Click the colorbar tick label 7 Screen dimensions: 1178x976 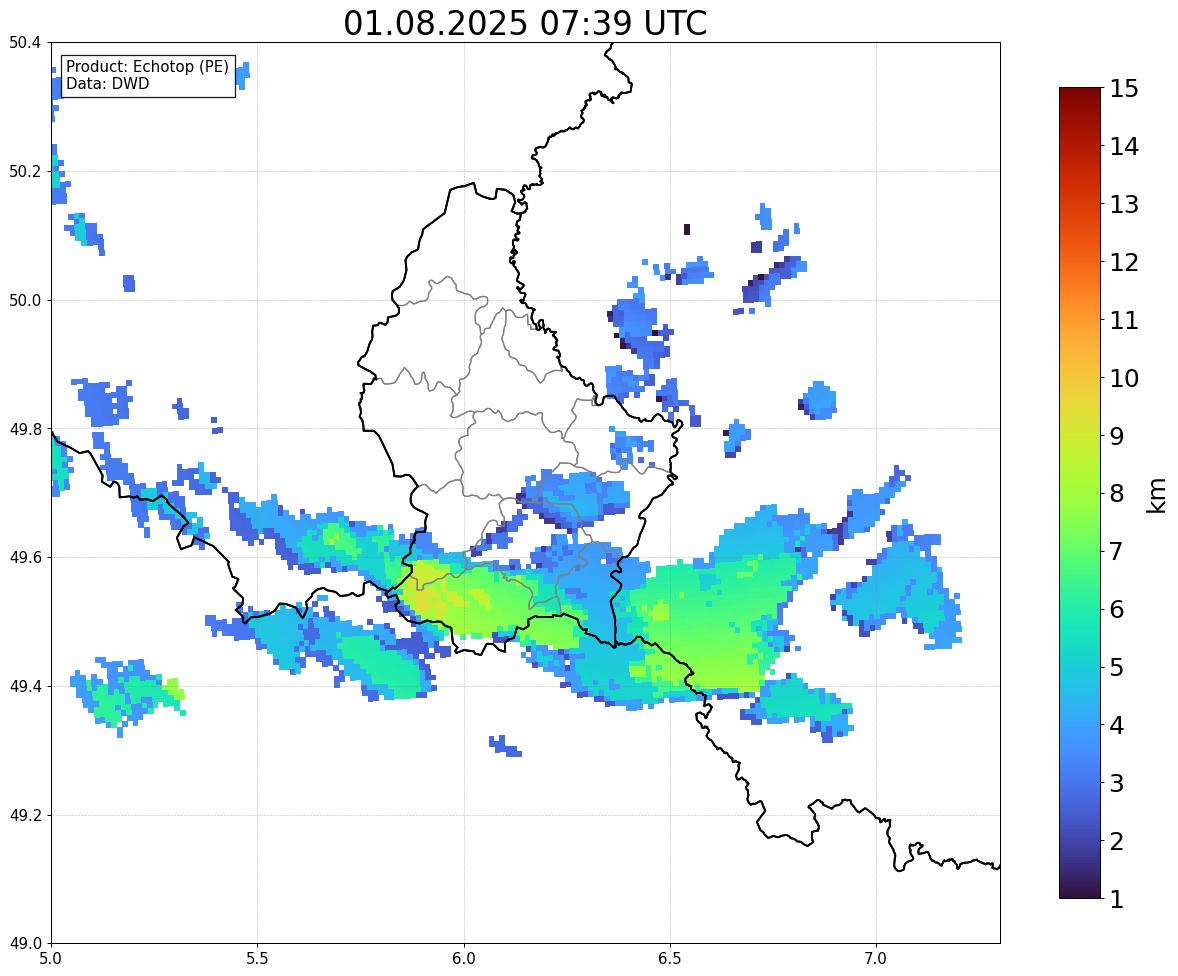(1116, 551)
